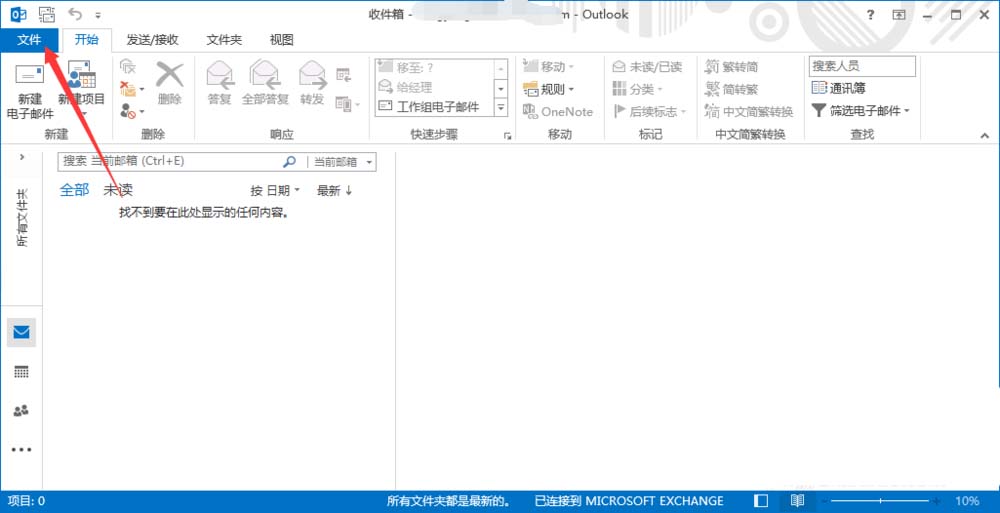Click the Reply All (全部答复) icon

pos(265,76)
